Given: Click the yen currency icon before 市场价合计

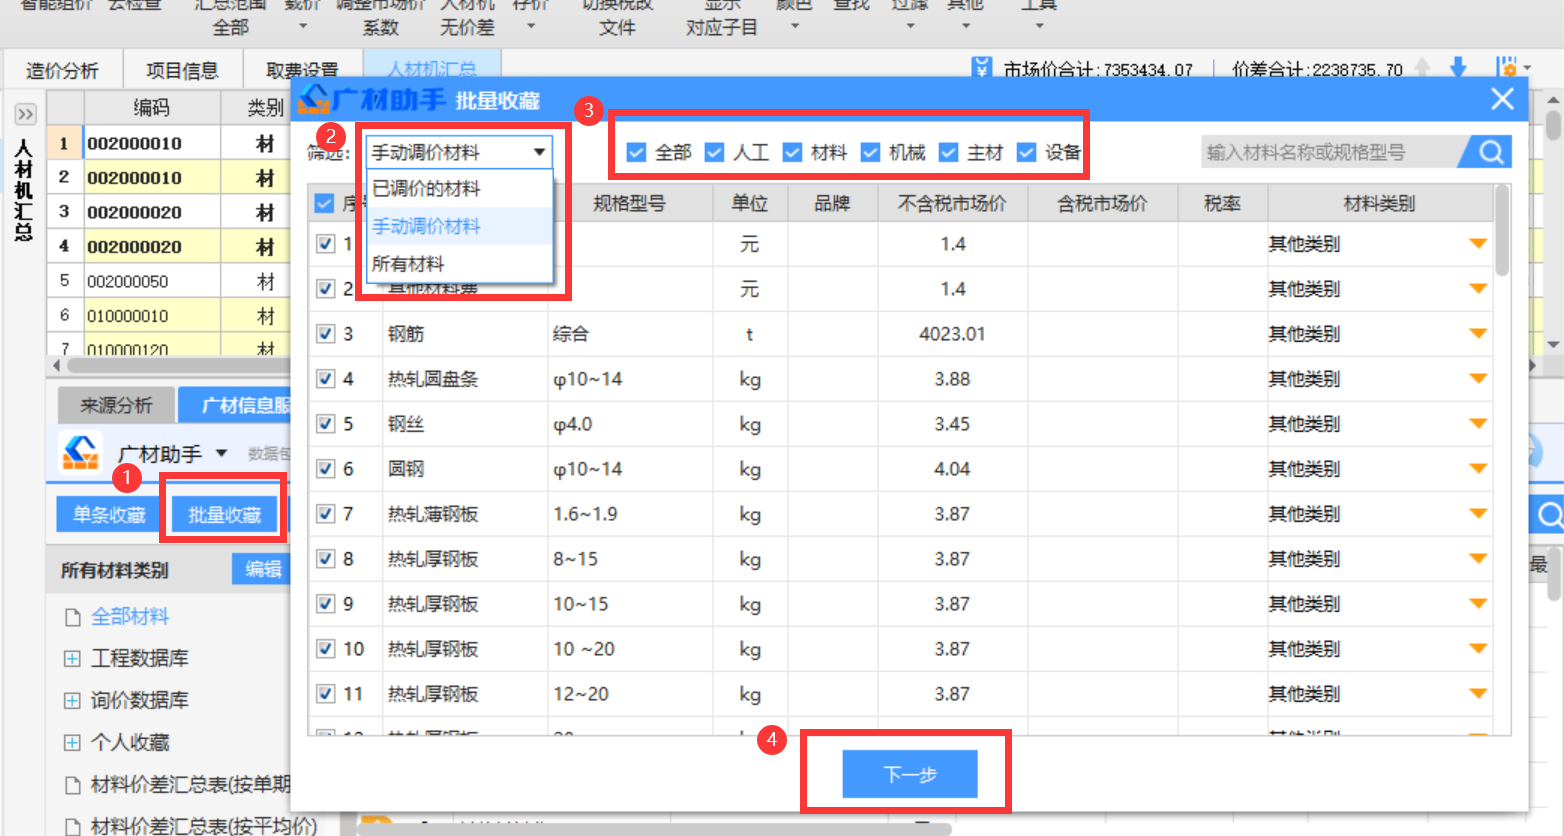Looking at the screenshot, I should click(x=982, y=68).
